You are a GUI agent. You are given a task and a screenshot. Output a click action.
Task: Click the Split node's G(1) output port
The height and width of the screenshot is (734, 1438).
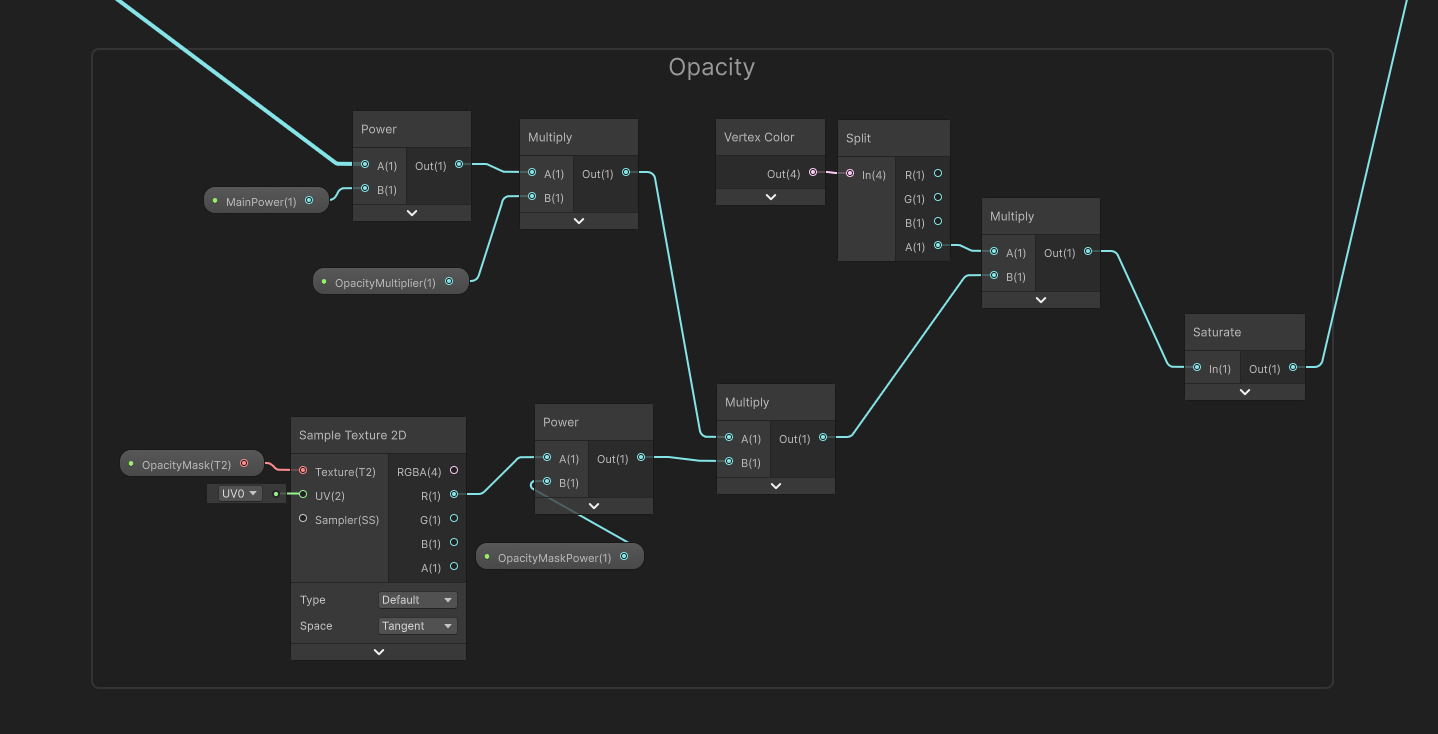click(x=937, y=198)
